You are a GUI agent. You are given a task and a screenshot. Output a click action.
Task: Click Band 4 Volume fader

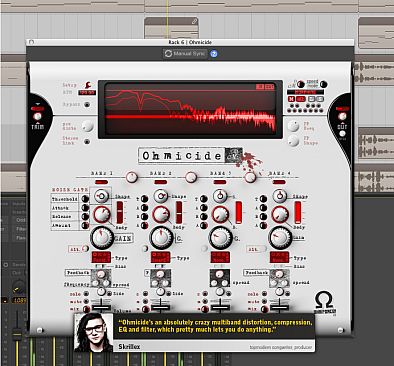coord(279,307)
